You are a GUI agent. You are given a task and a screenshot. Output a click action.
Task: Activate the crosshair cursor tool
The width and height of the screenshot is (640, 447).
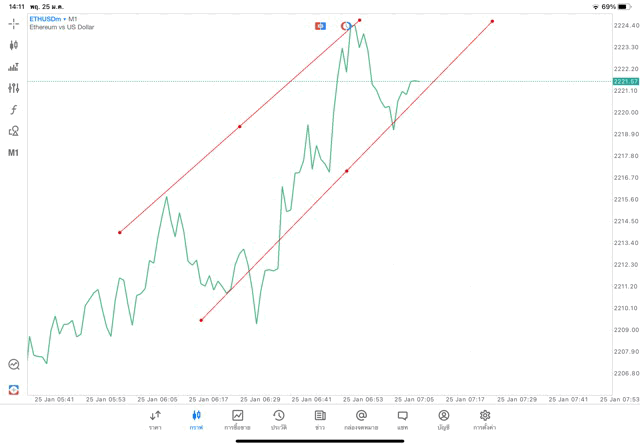[13, 23]
